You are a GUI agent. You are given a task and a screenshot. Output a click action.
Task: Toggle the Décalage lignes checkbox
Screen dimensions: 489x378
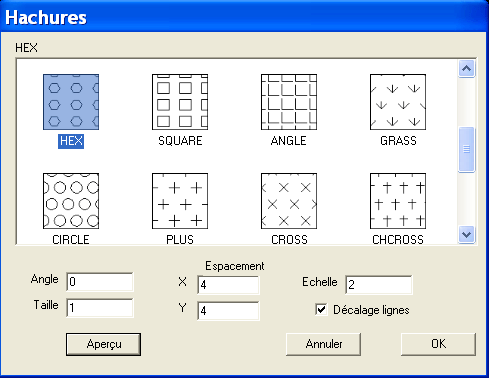point(321,310)
